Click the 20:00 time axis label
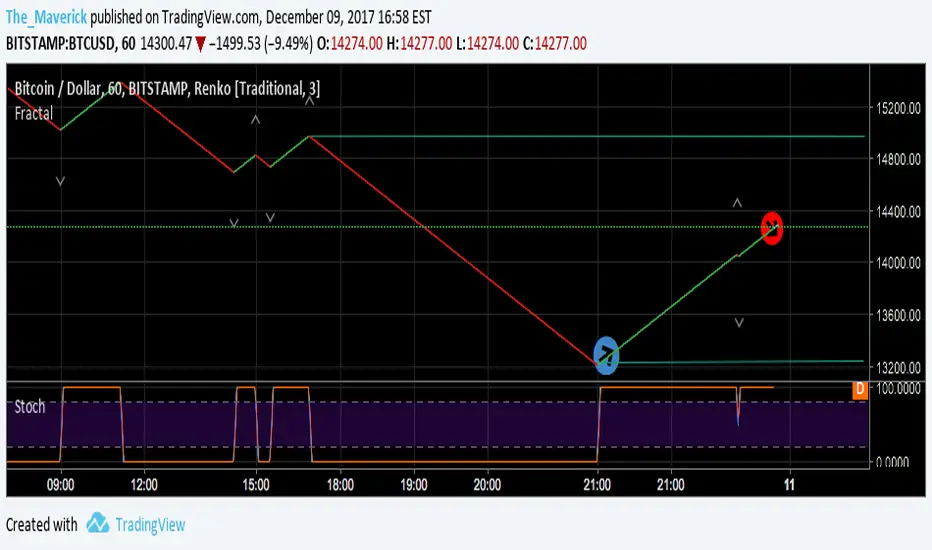 (487, 485)
